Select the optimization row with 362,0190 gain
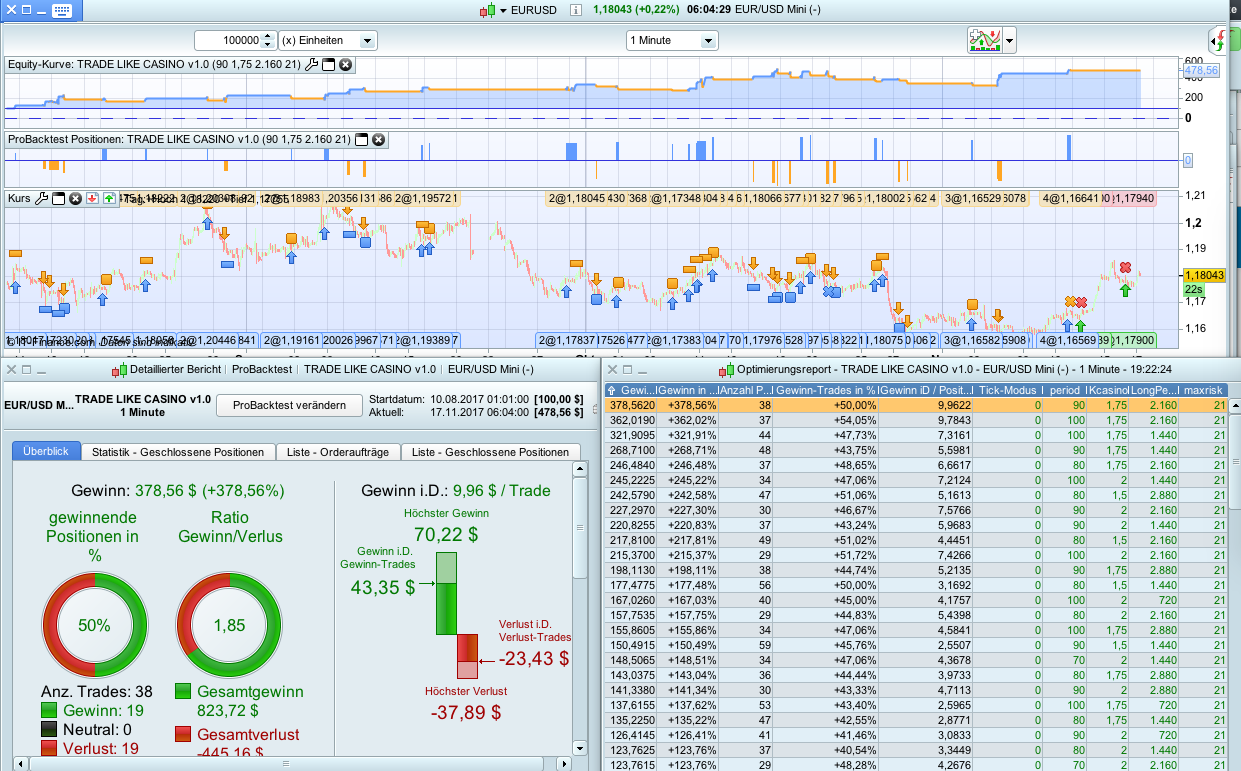The height and width of the screenshot is (771, 1241). point(630,421)
